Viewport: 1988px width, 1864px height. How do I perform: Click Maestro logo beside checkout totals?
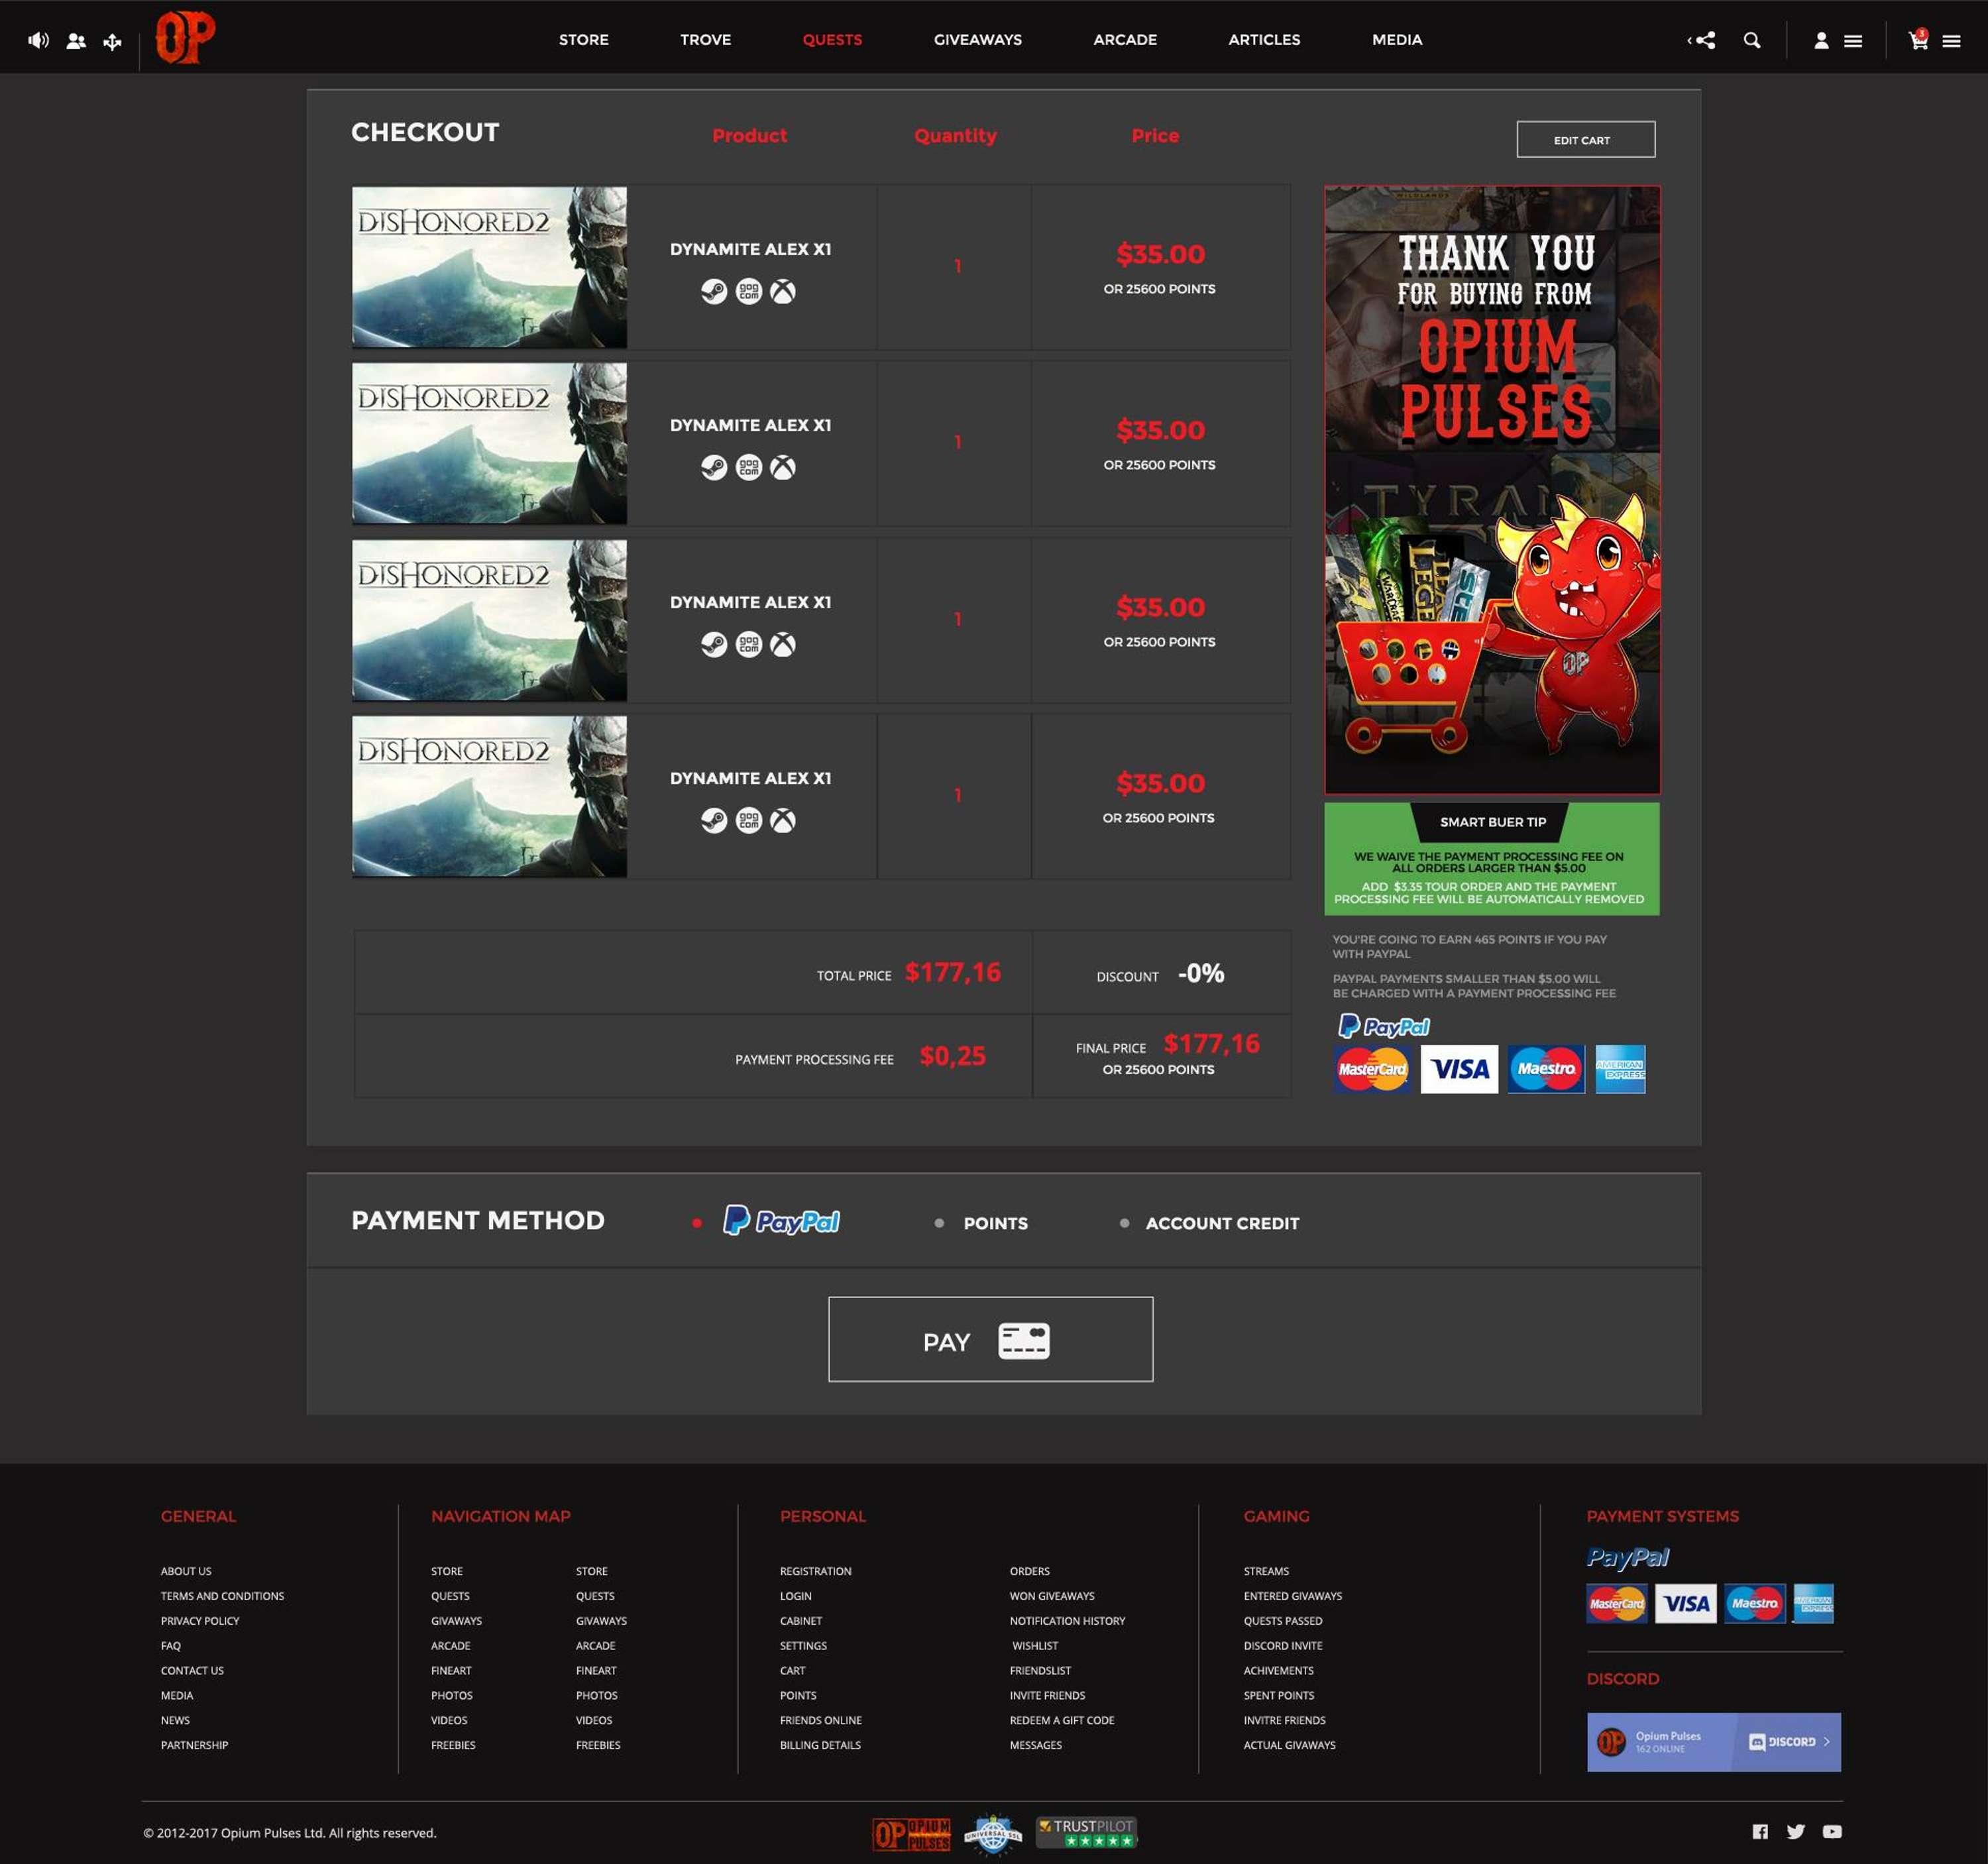1546,1069
